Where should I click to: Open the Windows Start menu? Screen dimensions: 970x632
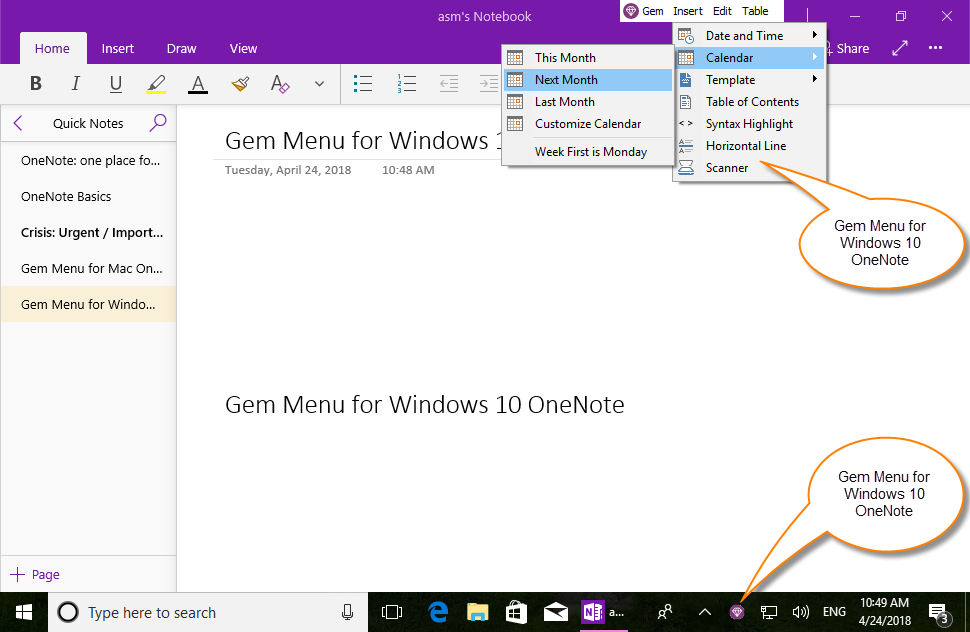coord(24,612)
